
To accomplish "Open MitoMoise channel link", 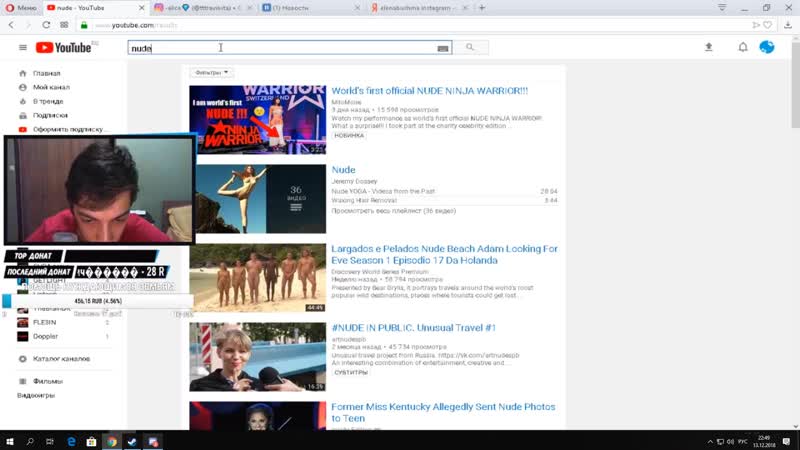I will [x=346, y=102].
